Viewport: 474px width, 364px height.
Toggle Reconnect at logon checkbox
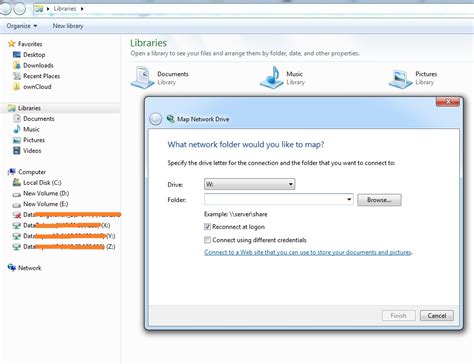coord(207,227)
